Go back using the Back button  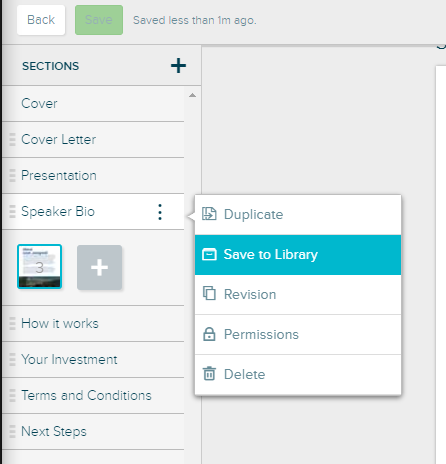41,20
